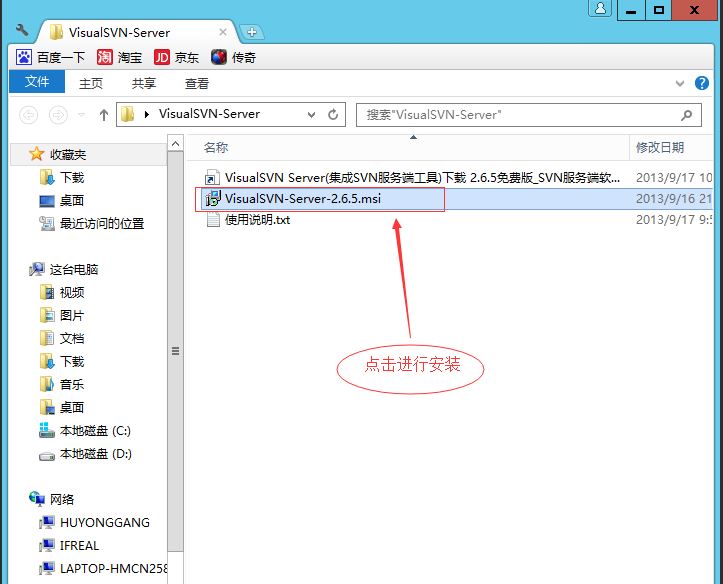This screenshot has height=584, width=723.
Task: Open 本地磁盘 (C:)
Action: point(95,431)
